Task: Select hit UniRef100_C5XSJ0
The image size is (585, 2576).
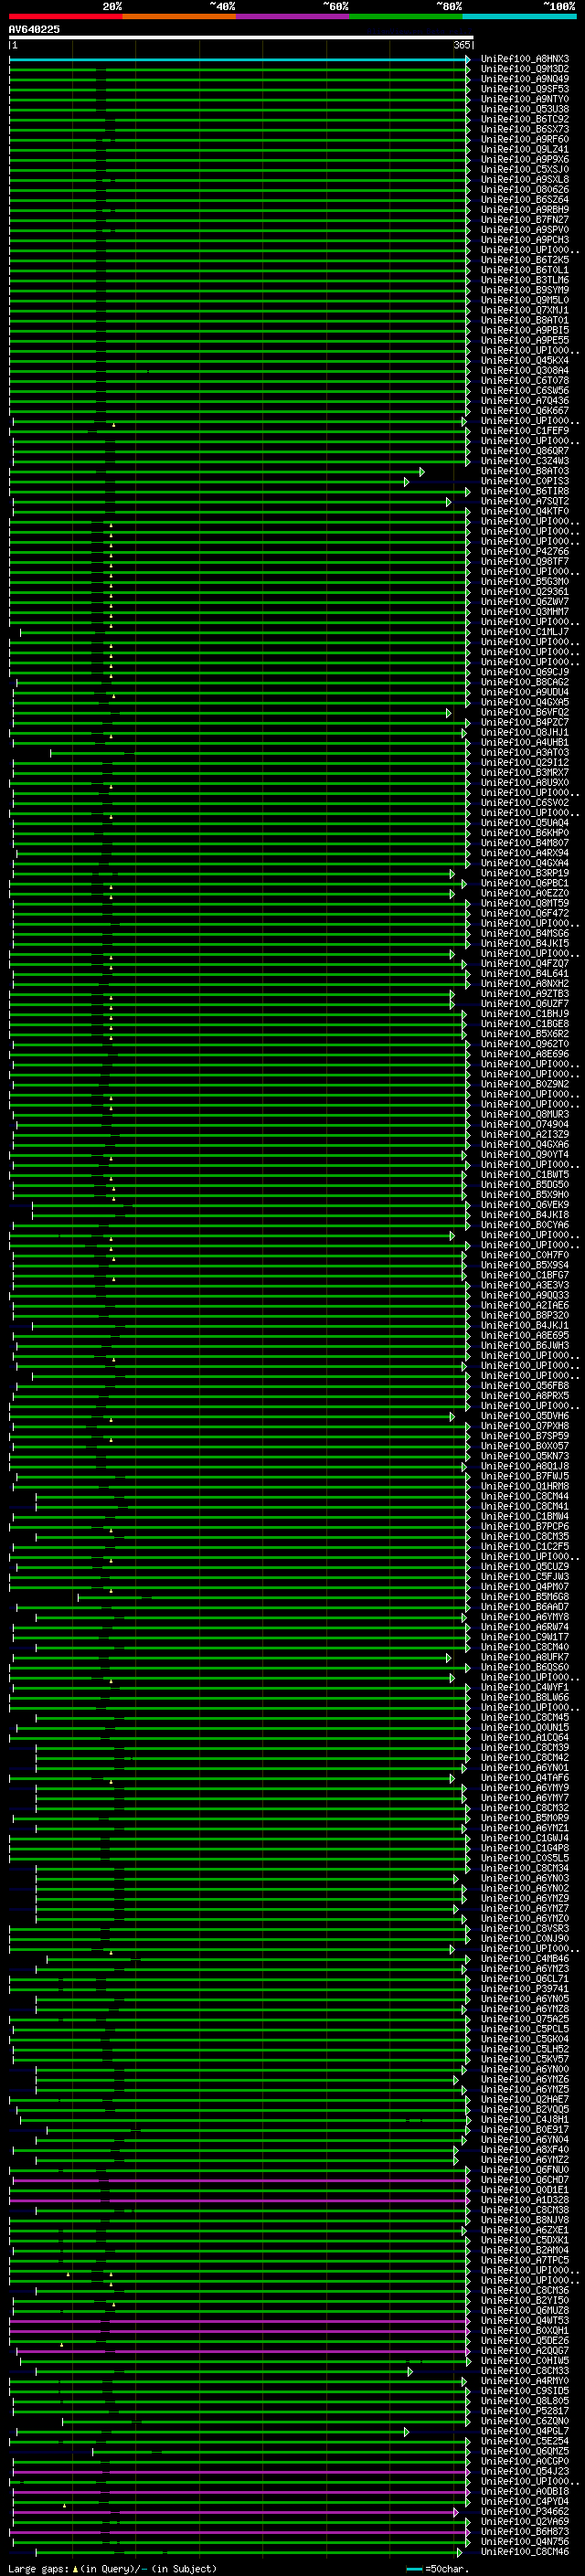Action: coord(525,170)
